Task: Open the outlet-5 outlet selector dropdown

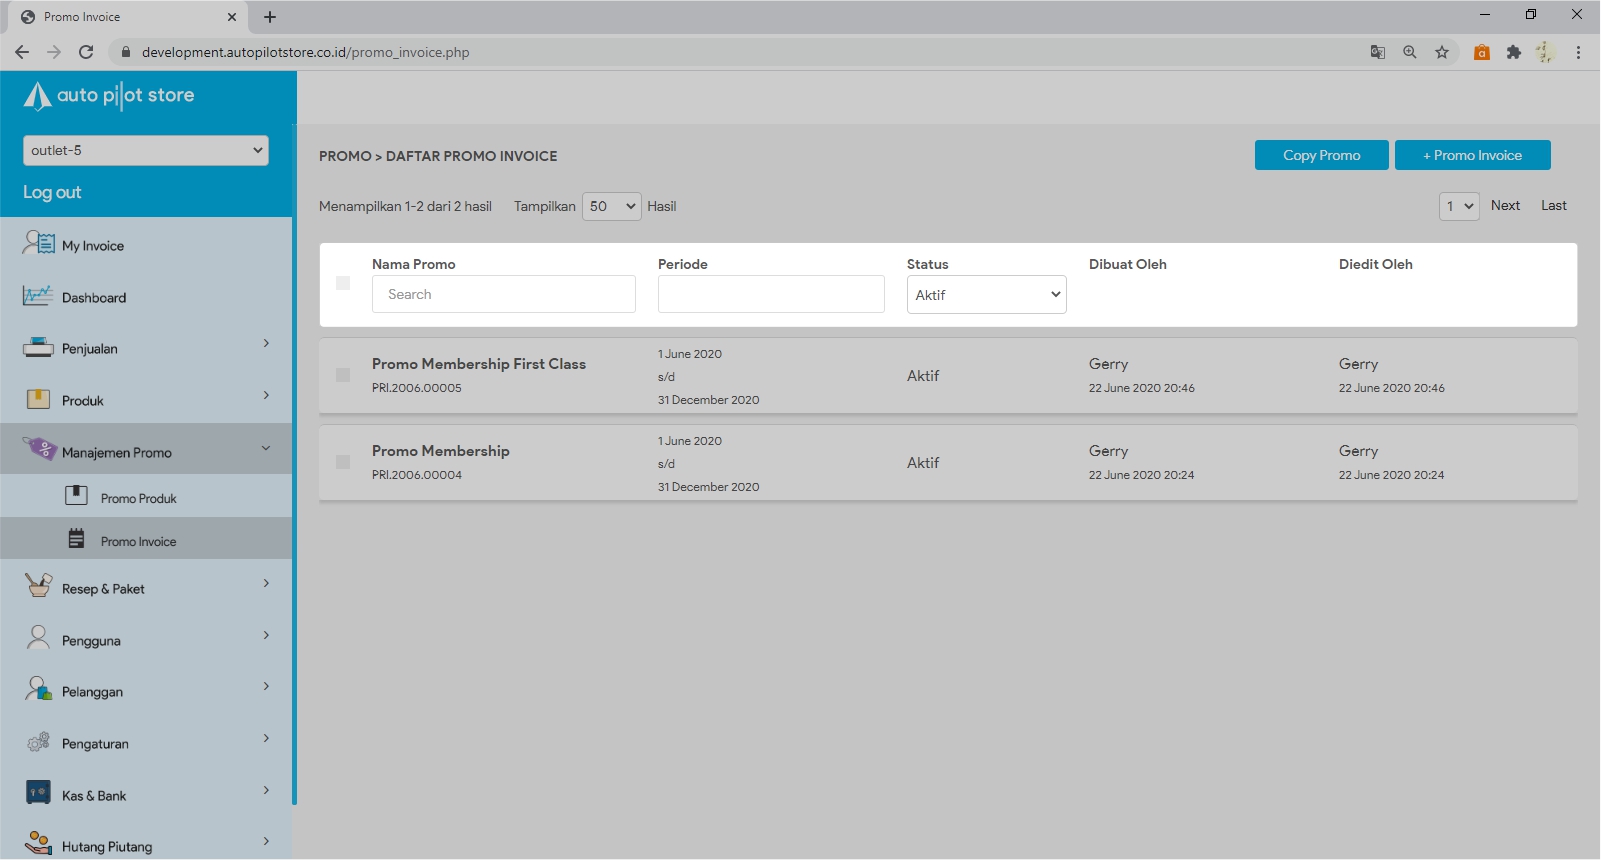Action: tap(146, 150)
